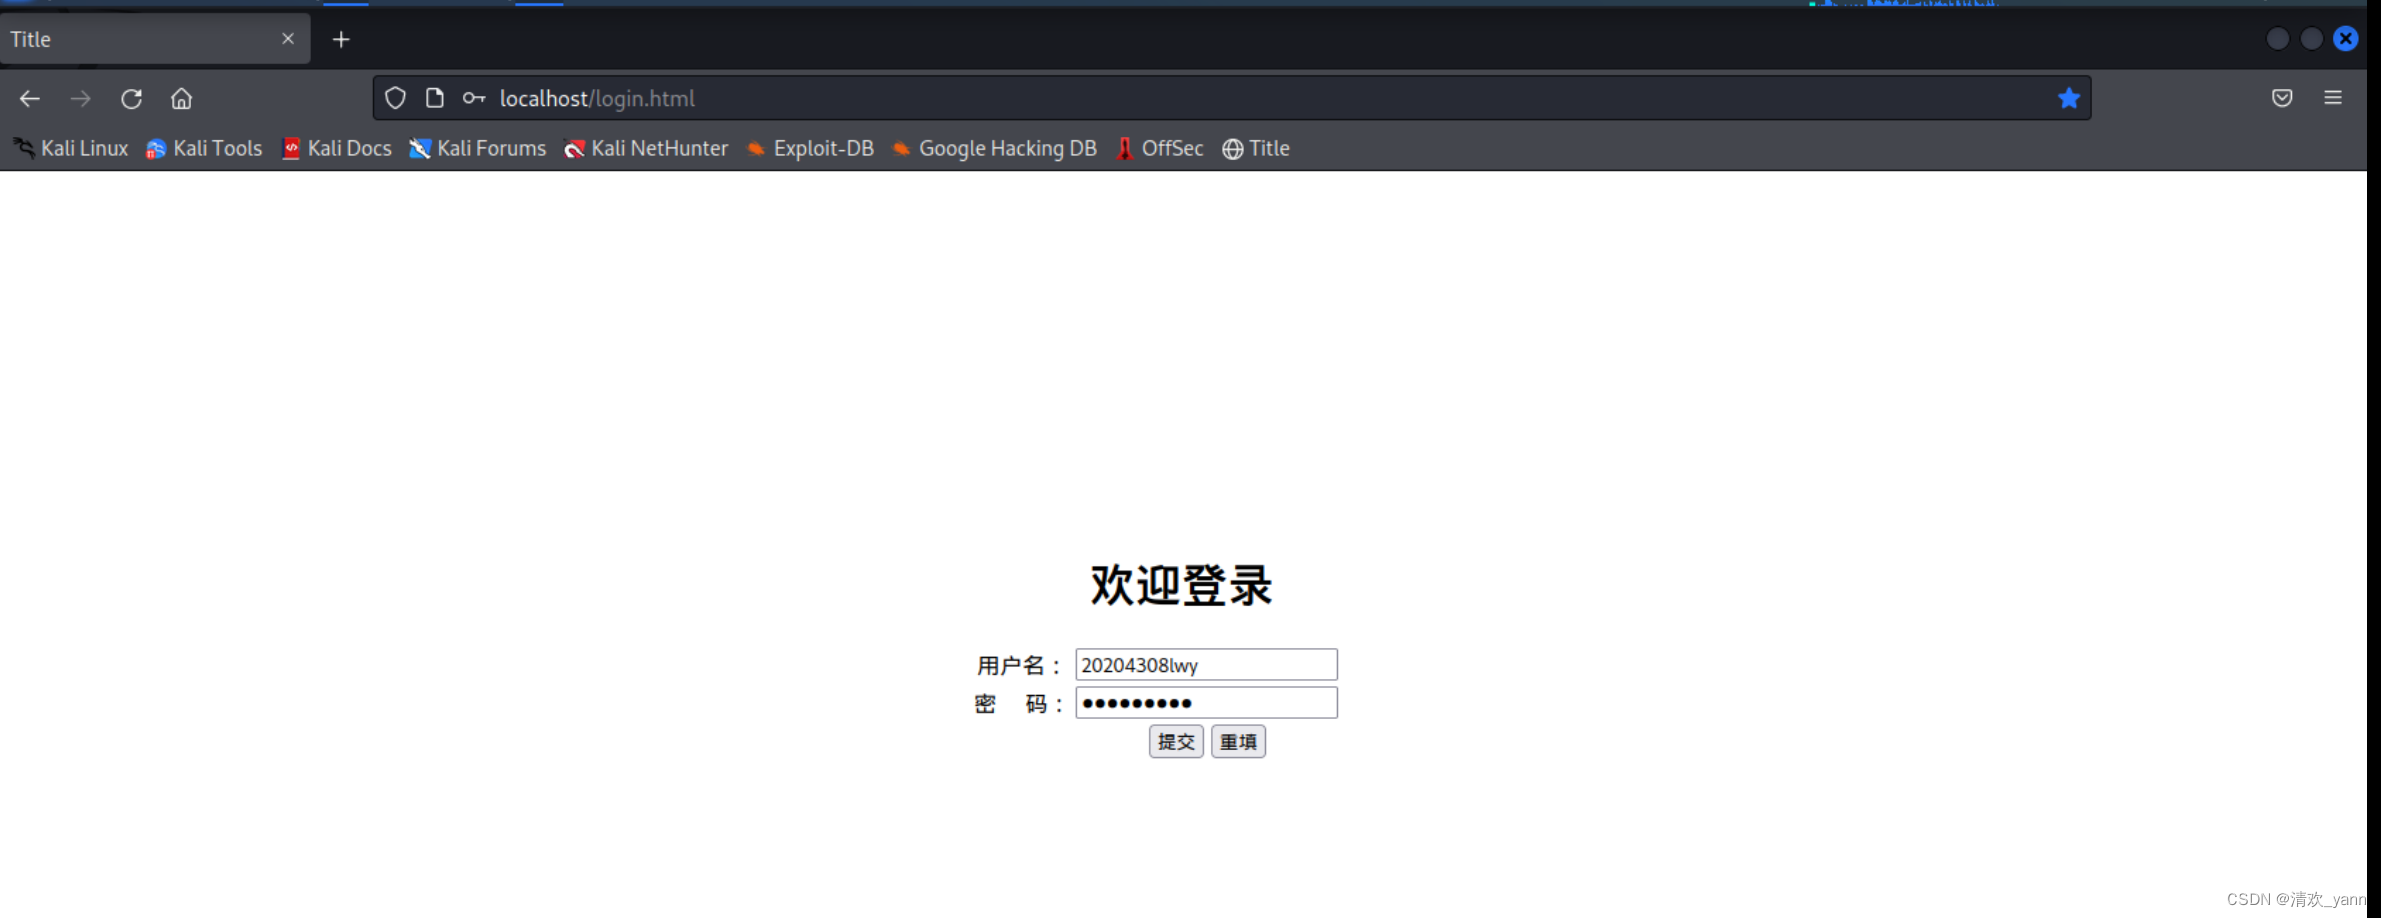Open the Firefox home page
Image resolution: width=2381 pixels, height=918 pixels.
[181, 98]
